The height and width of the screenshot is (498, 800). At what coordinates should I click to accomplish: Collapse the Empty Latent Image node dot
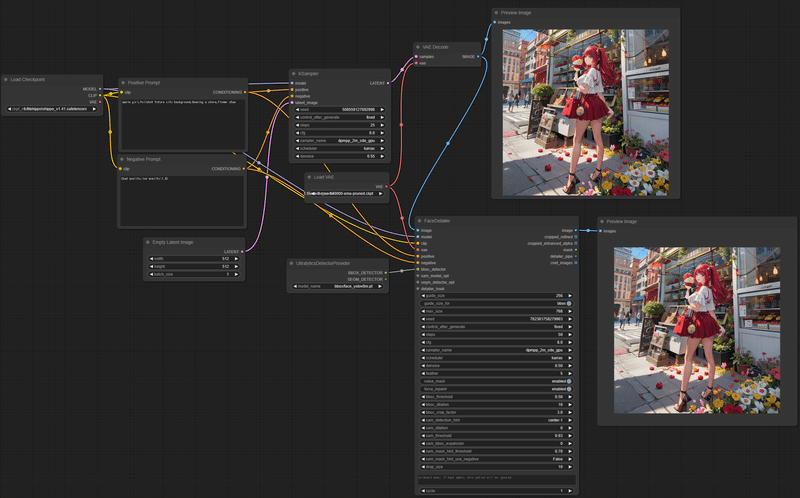click(x=148, y=242)
